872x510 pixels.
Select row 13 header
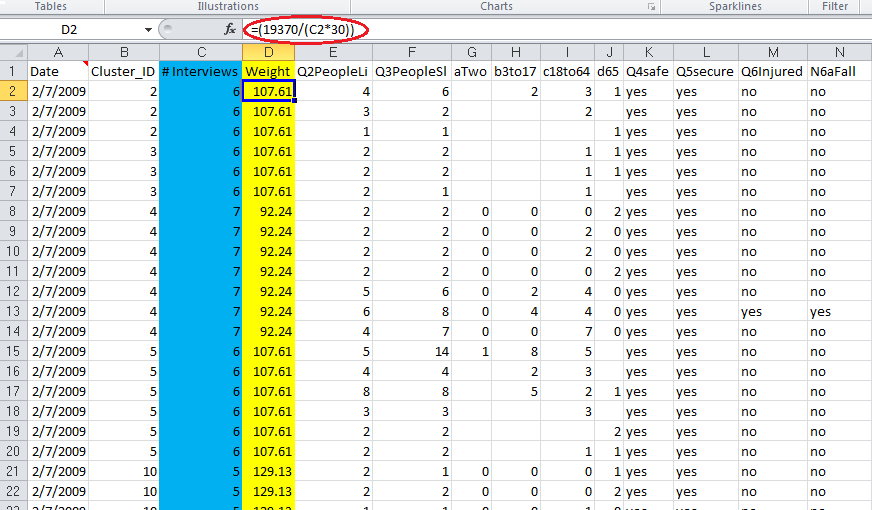pos(13,311)
